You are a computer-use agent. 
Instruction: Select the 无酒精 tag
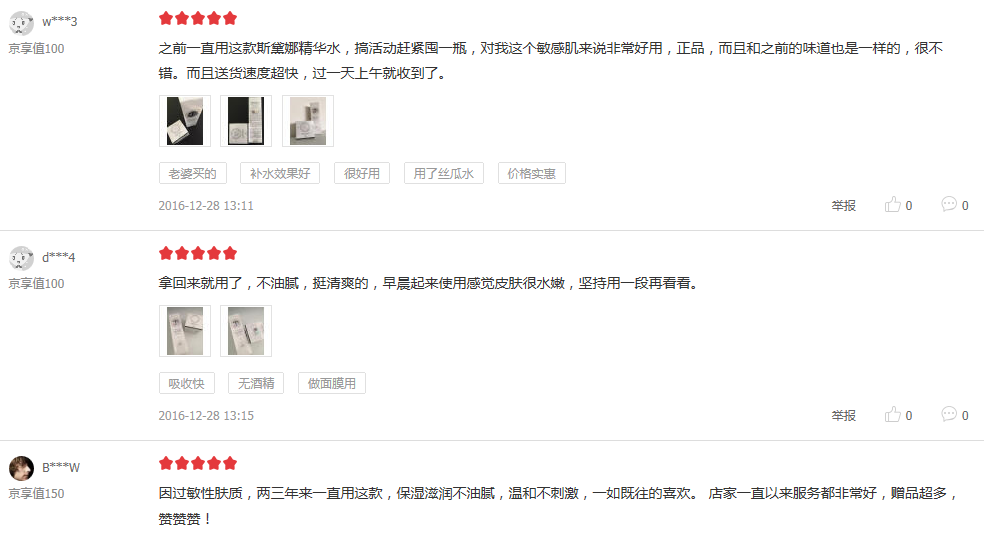[x=256, y=383]
